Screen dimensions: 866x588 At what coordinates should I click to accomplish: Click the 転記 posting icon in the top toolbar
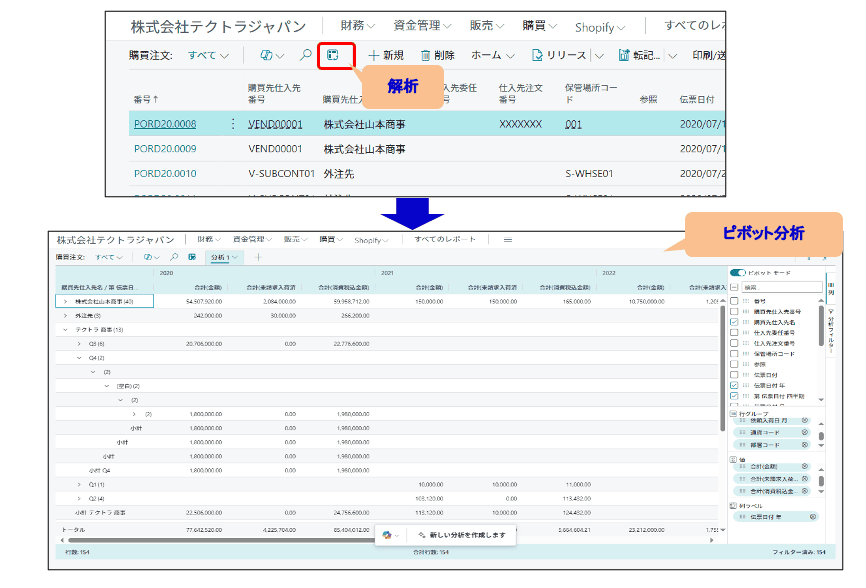click(x=624, y=55)
